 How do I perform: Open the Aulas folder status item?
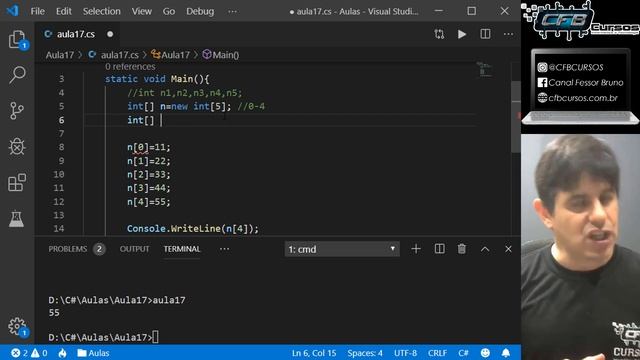tap(93, 353)
